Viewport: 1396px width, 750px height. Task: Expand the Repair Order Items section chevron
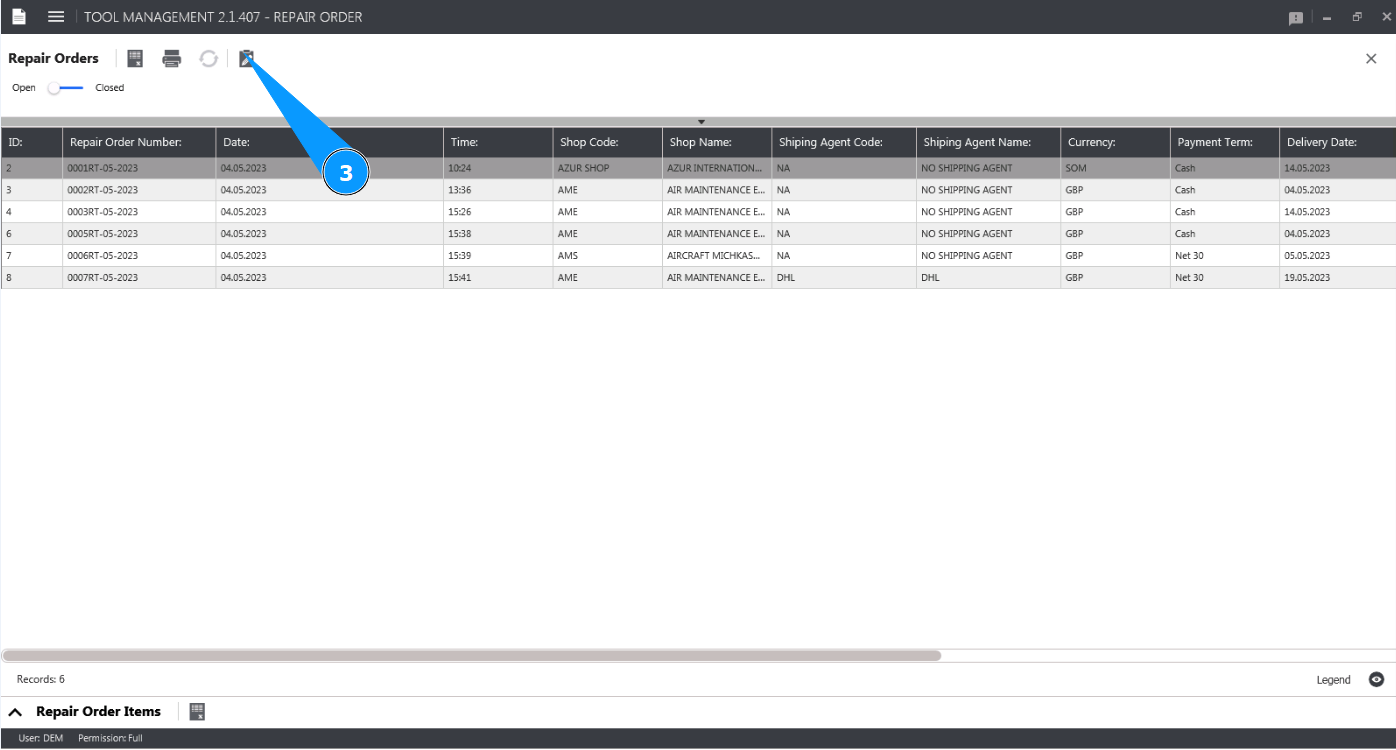point(16,712)
